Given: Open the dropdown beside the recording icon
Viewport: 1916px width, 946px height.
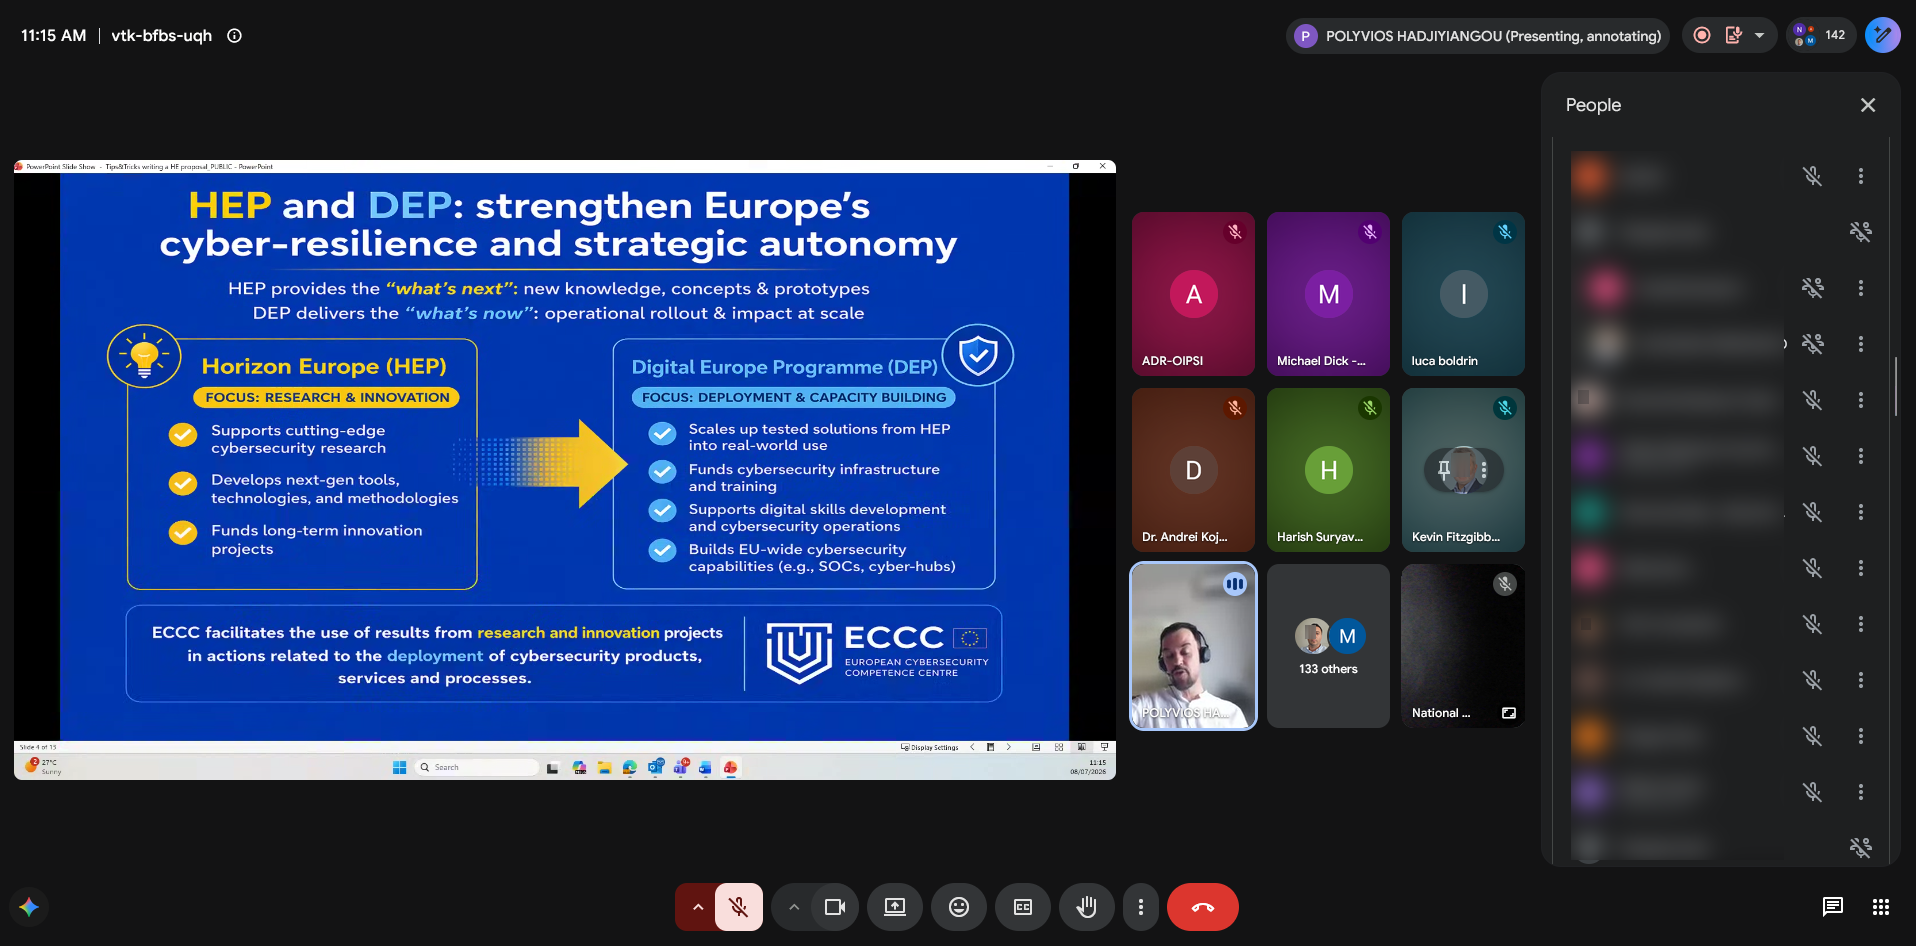Looking at the screenshot, I should [x=1759, y=36].
